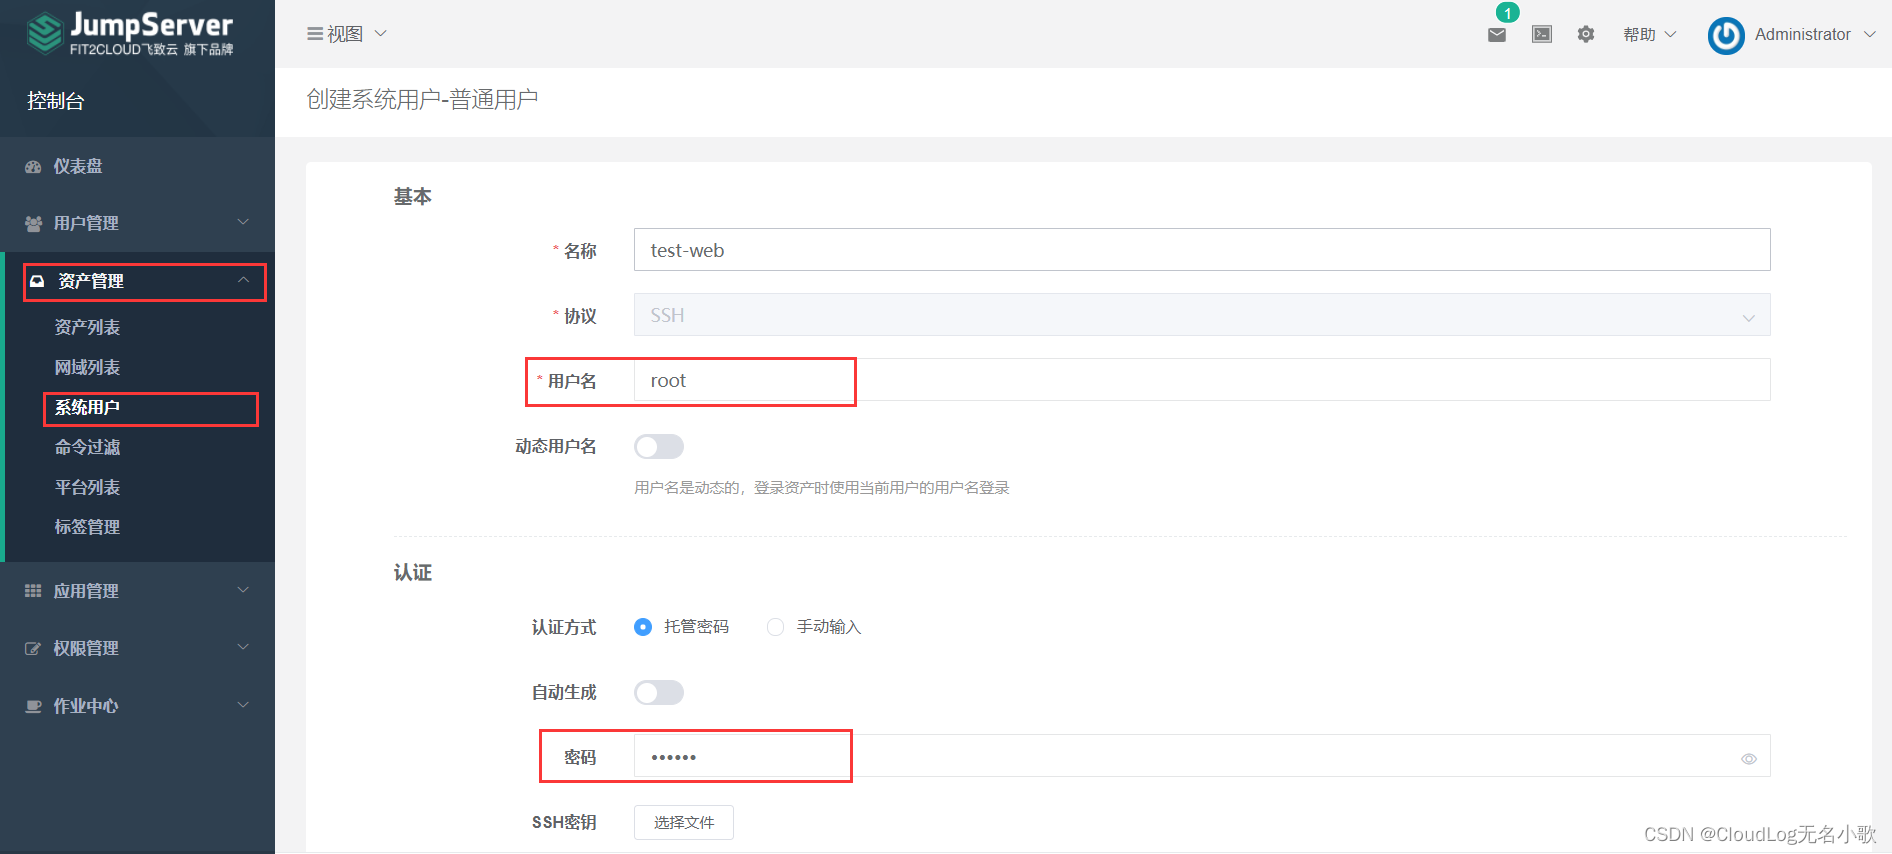This screenshot has height=854, width=1892.
Task: Select 系统用户 submenu item
Action: [87, 408]
